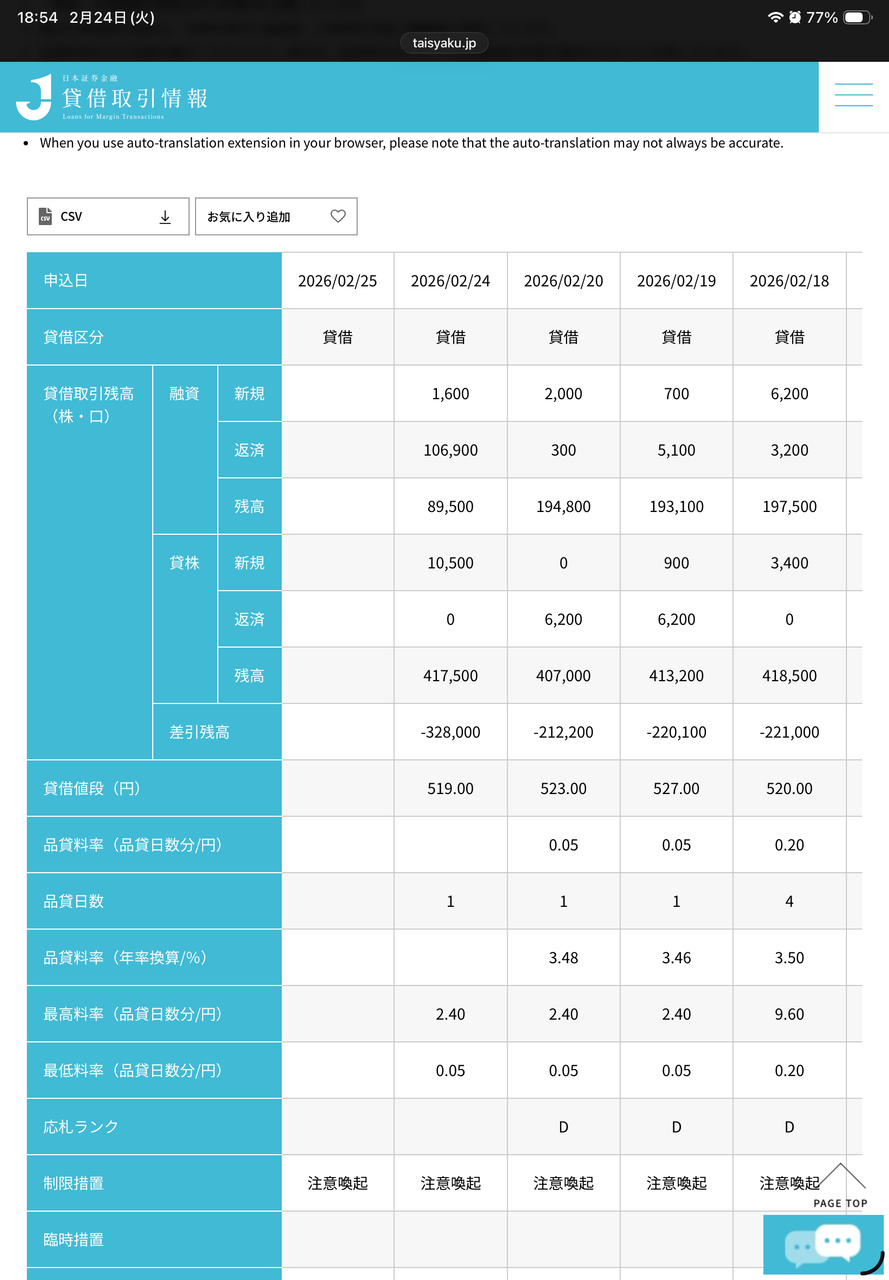Open the hamburger navigation menu
The width and height of the screenshot is (889, 1280).
(x=853, y=96)
